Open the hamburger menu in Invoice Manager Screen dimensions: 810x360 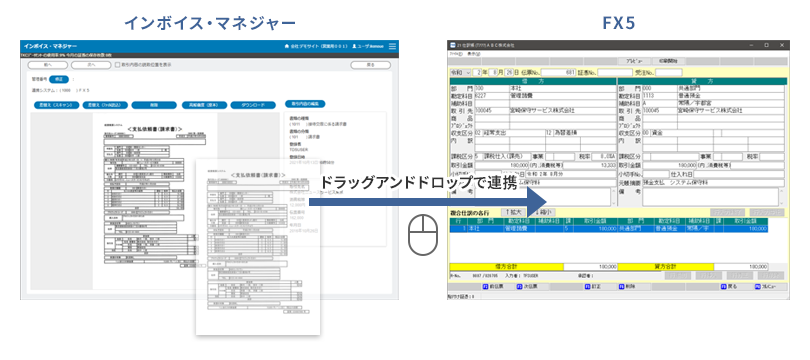click(393, 46)
